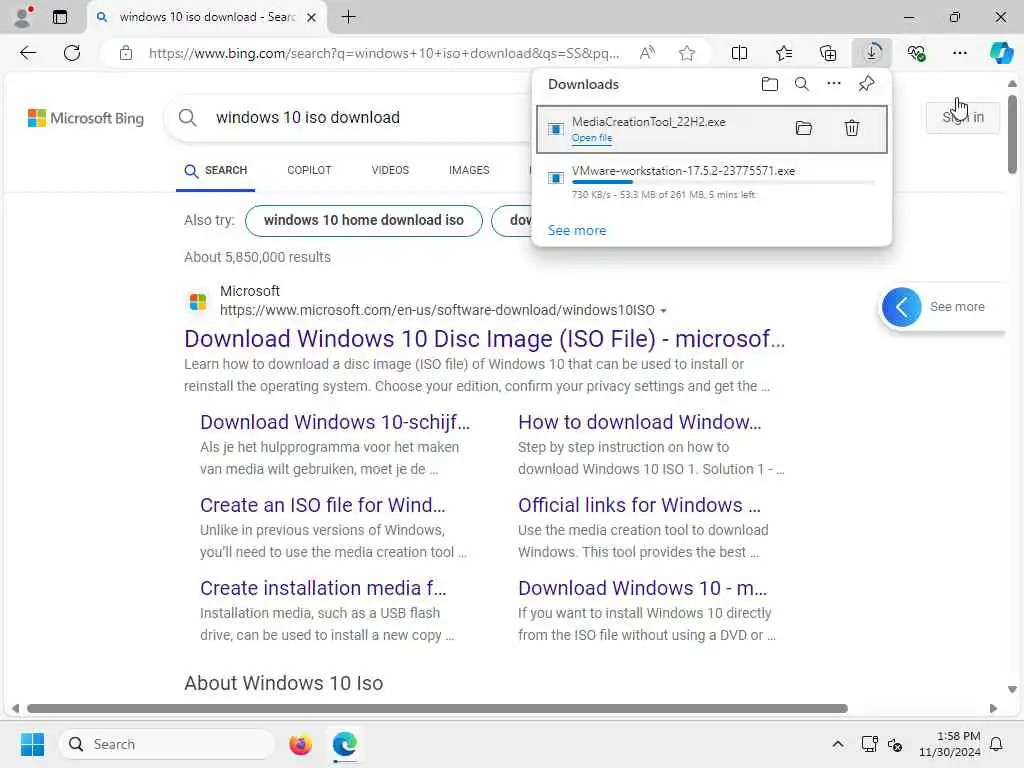Search downloads with magnifier icon
Viewport: 1024px width, 768px height.
802,84
